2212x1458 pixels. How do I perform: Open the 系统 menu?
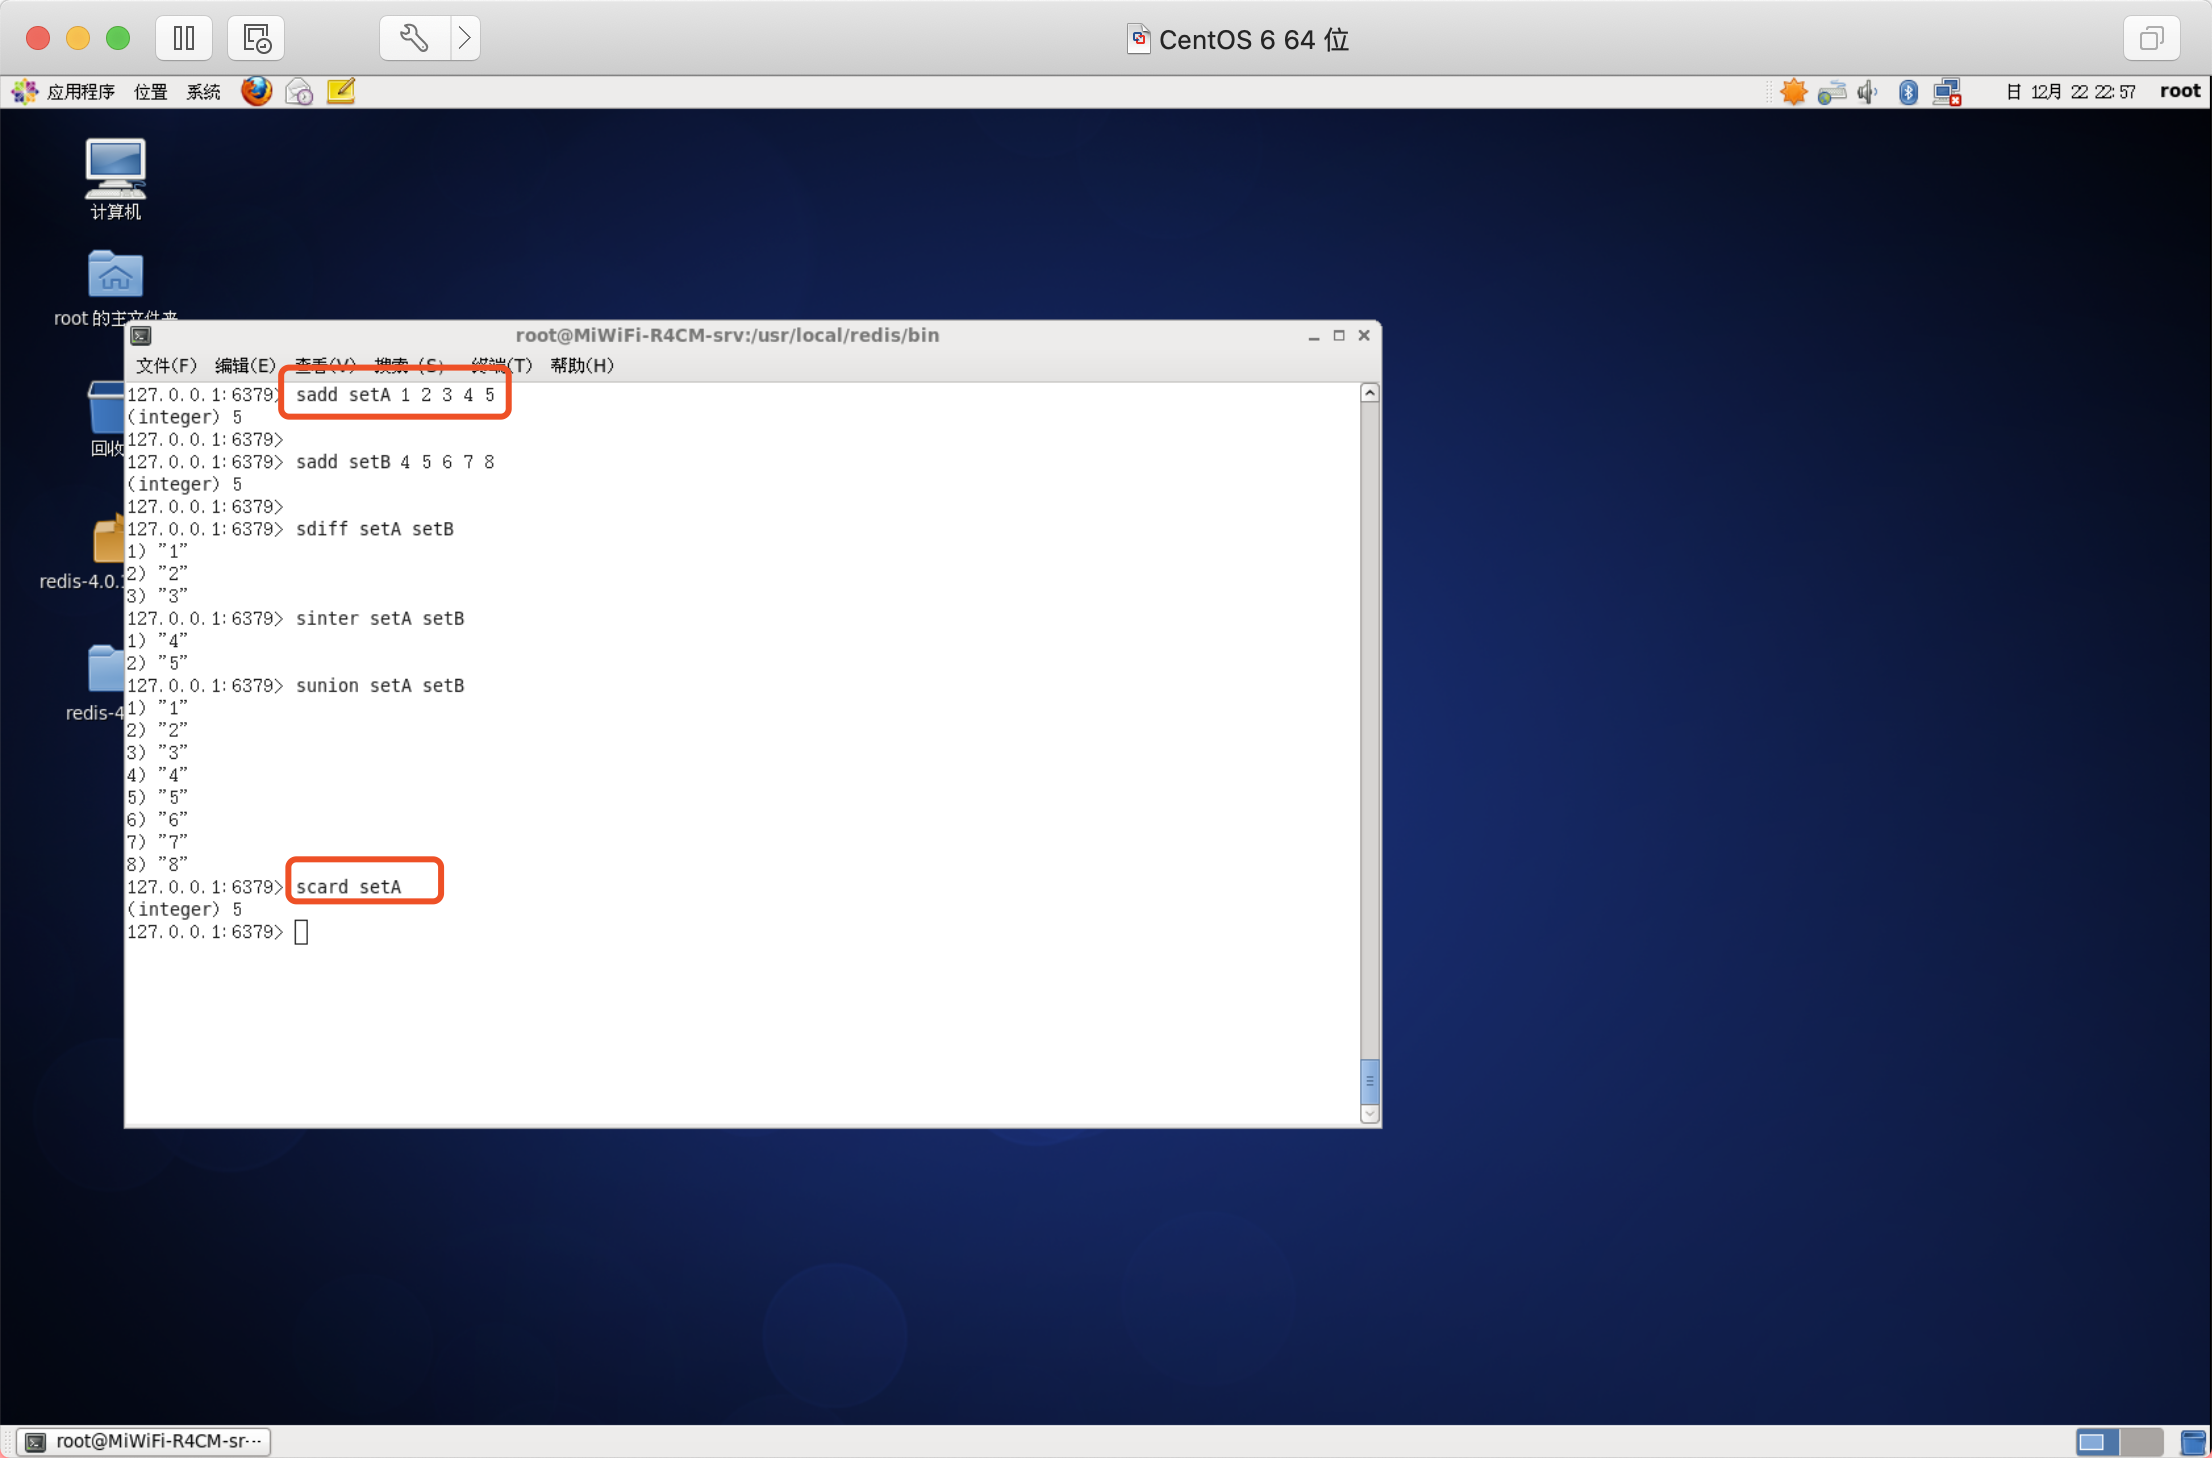tap(203, 92)
